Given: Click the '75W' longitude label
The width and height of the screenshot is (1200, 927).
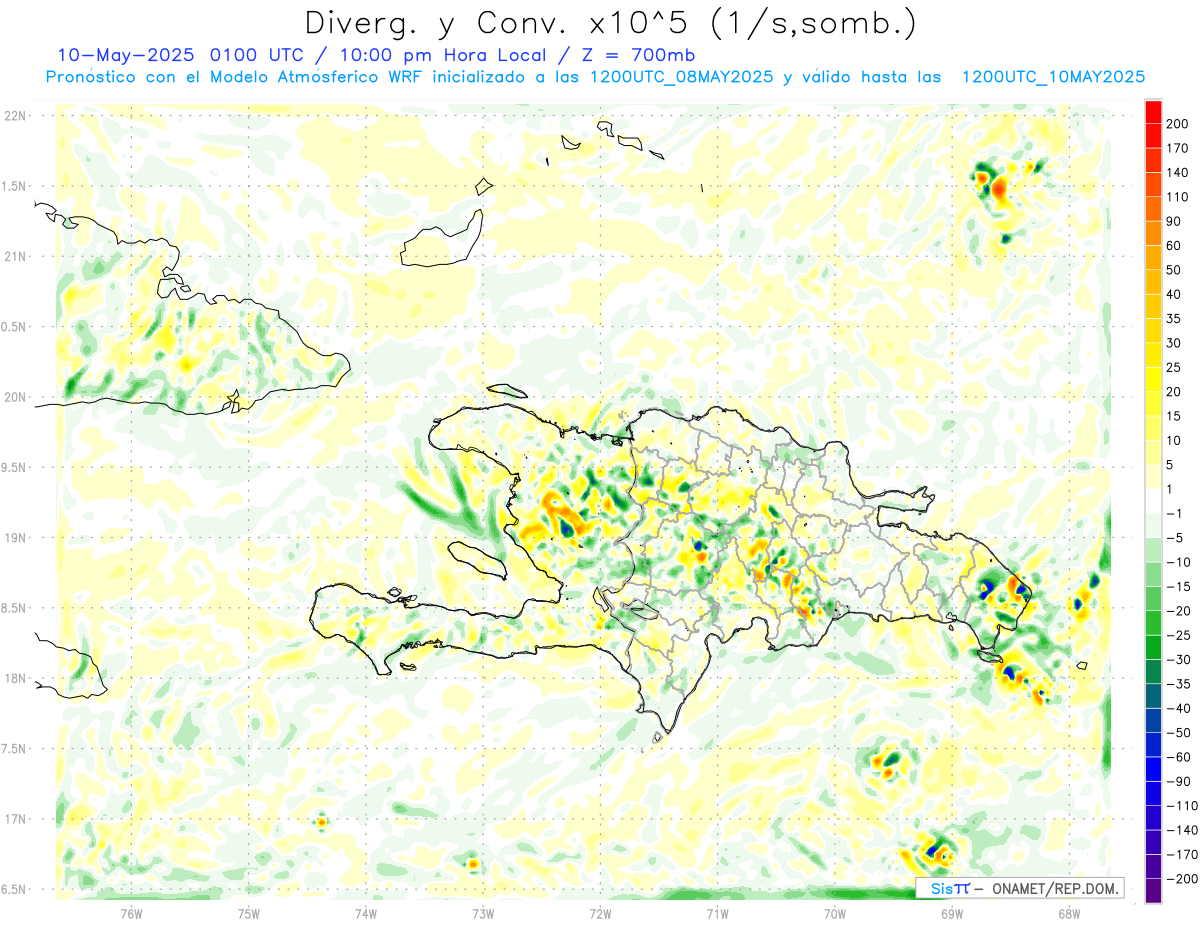Looking at the screenshot, I should tap(249, 913).
